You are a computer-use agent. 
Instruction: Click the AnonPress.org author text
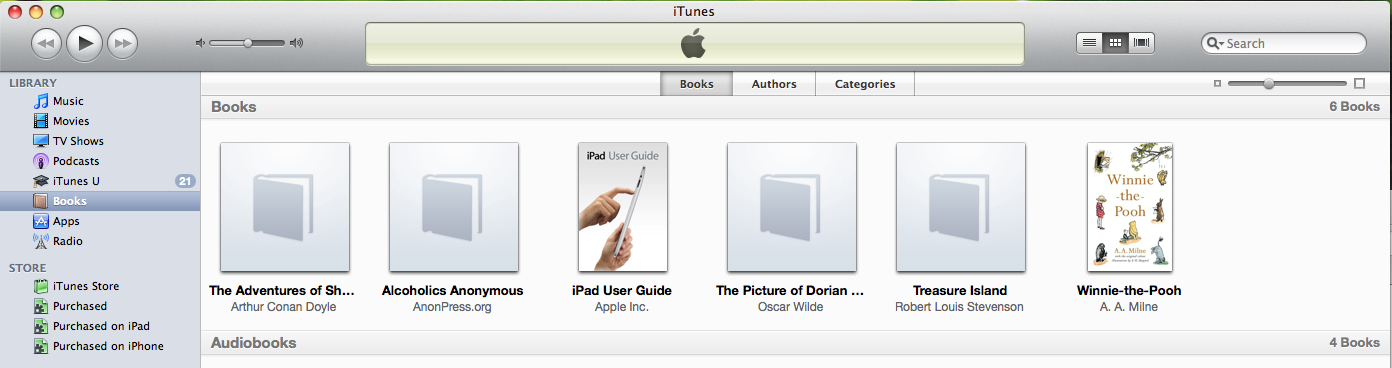453,307
